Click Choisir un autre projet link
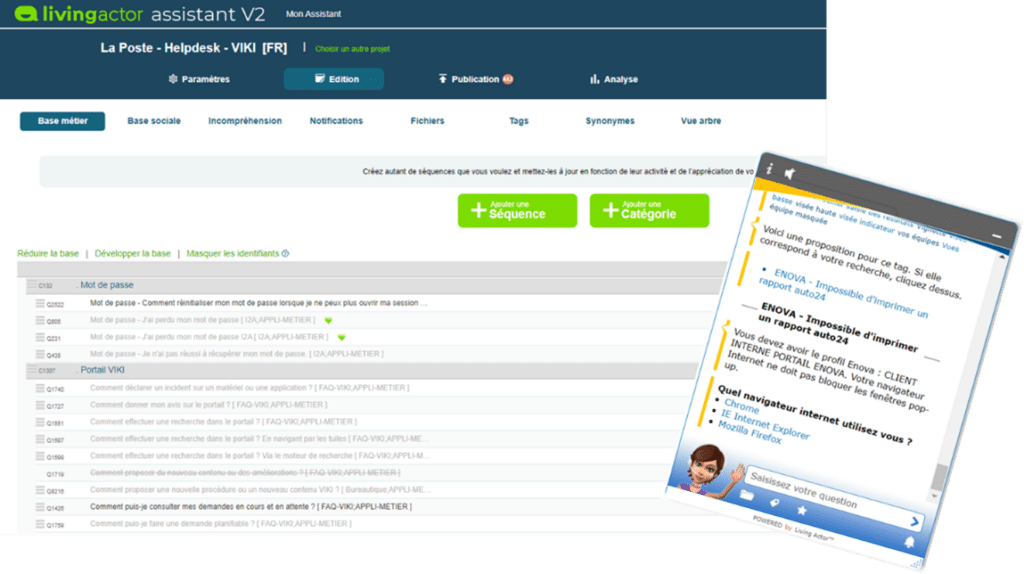This screenshot has width=1024, height=574. [353, 49]
